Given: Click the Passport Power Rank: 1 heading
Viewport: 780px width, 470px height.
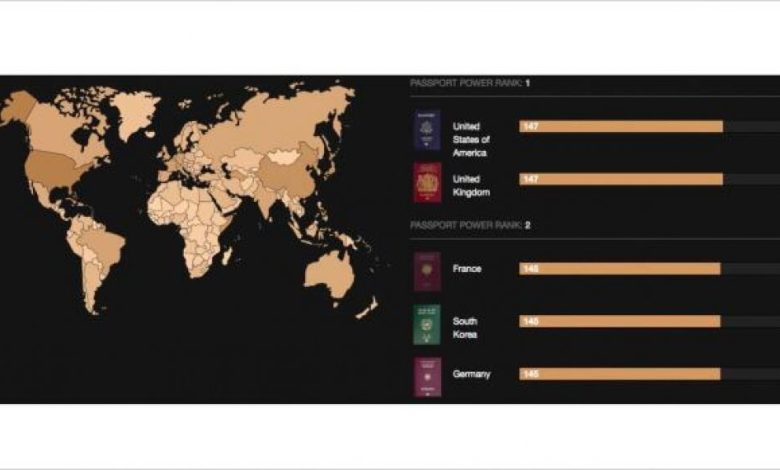Looking at the screenshot, I should click(x=470, y=83).
